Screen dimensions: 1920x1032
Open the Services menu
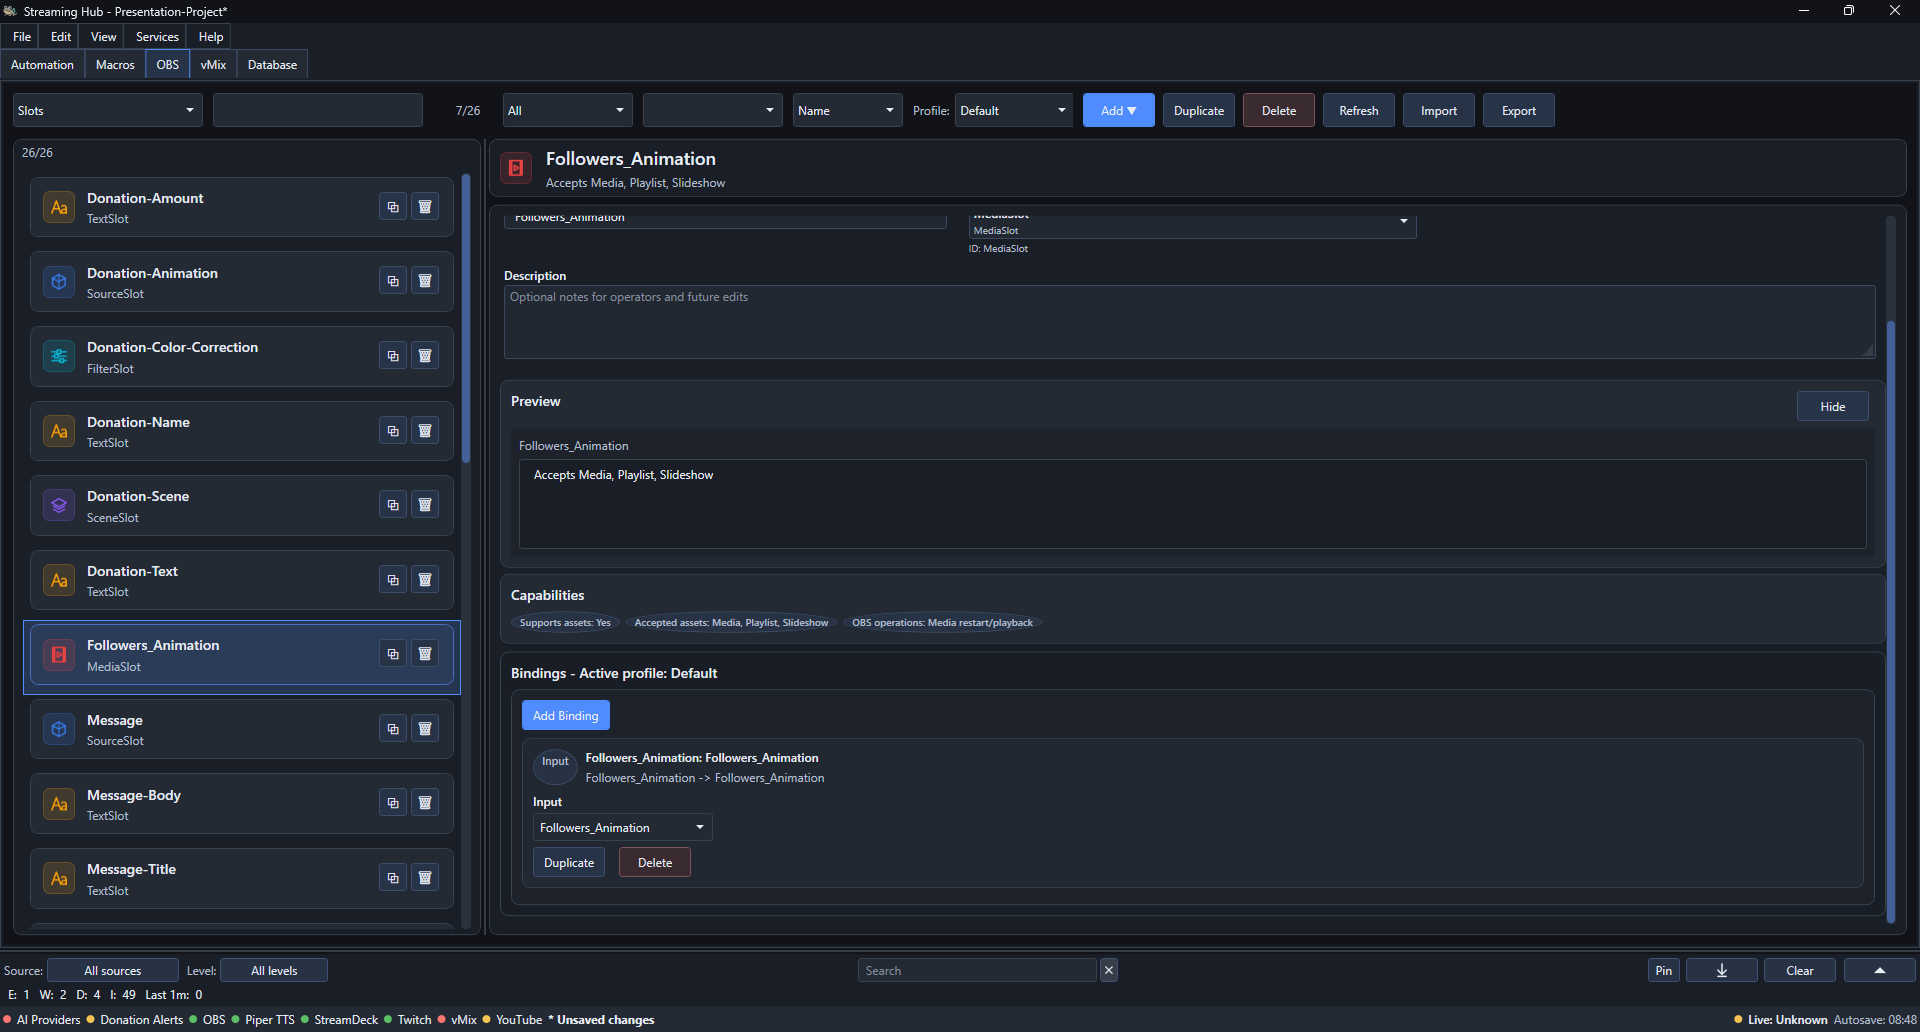157,36
